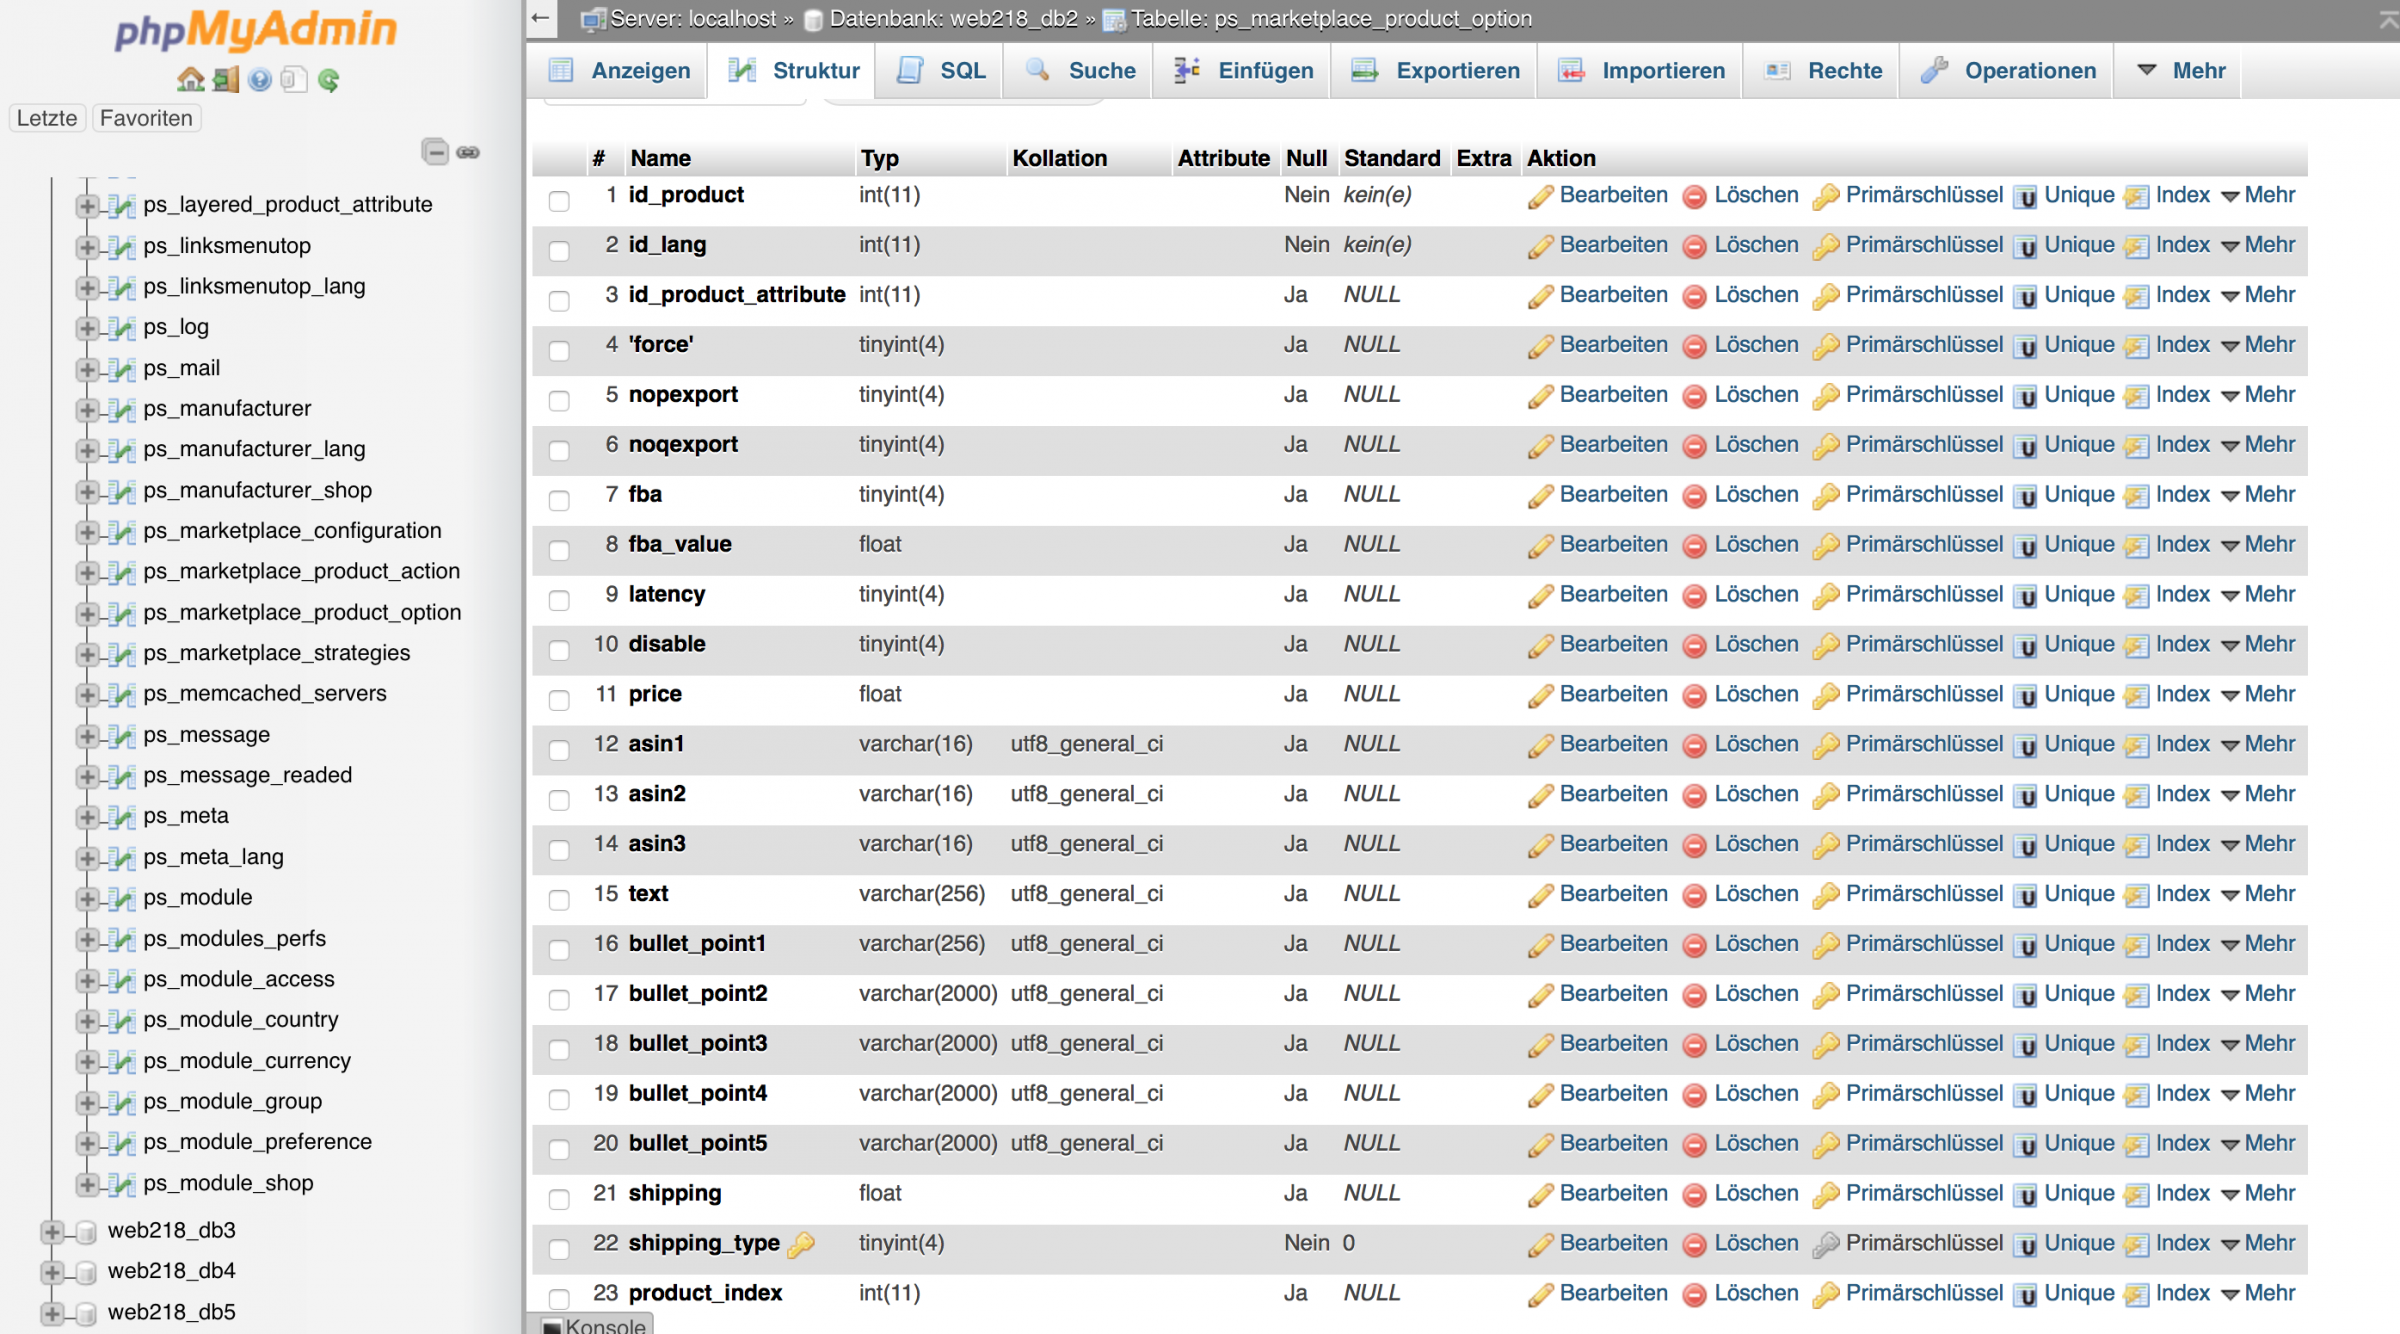This screenshot has width=2400, height=1334.
Task: Click the green reload navigation icon
Action: (x=328, y=80)
